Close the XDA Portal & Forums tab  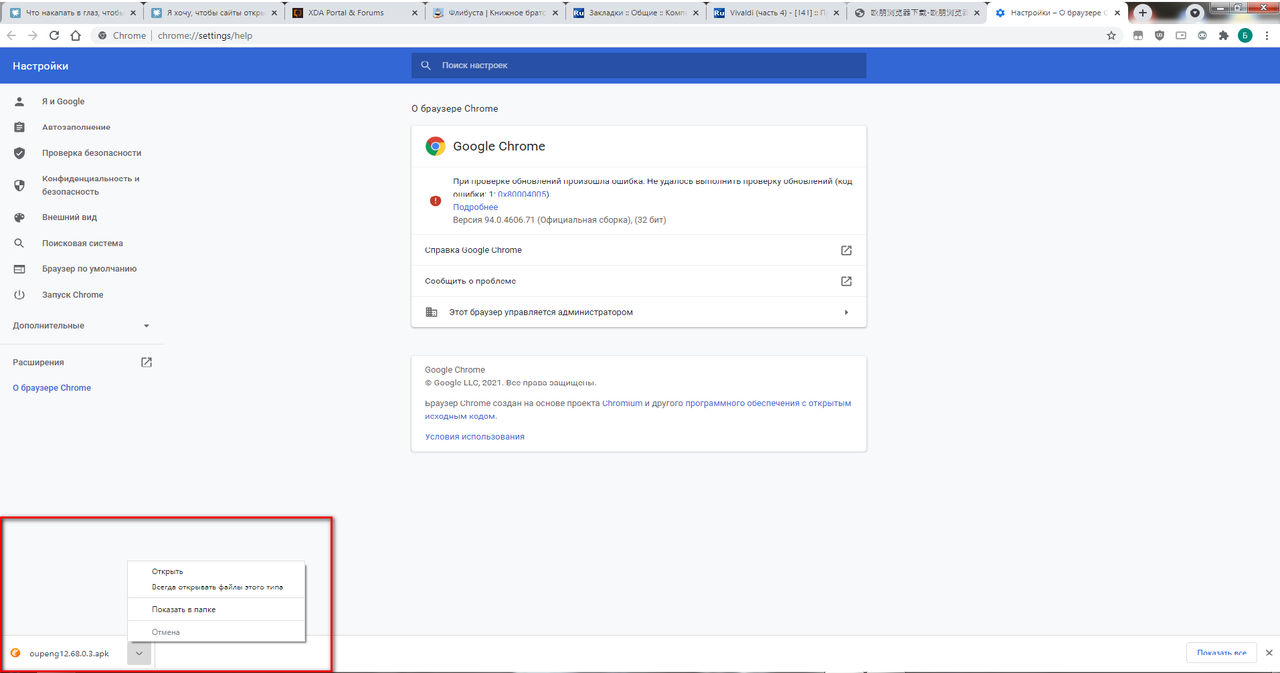414,13
